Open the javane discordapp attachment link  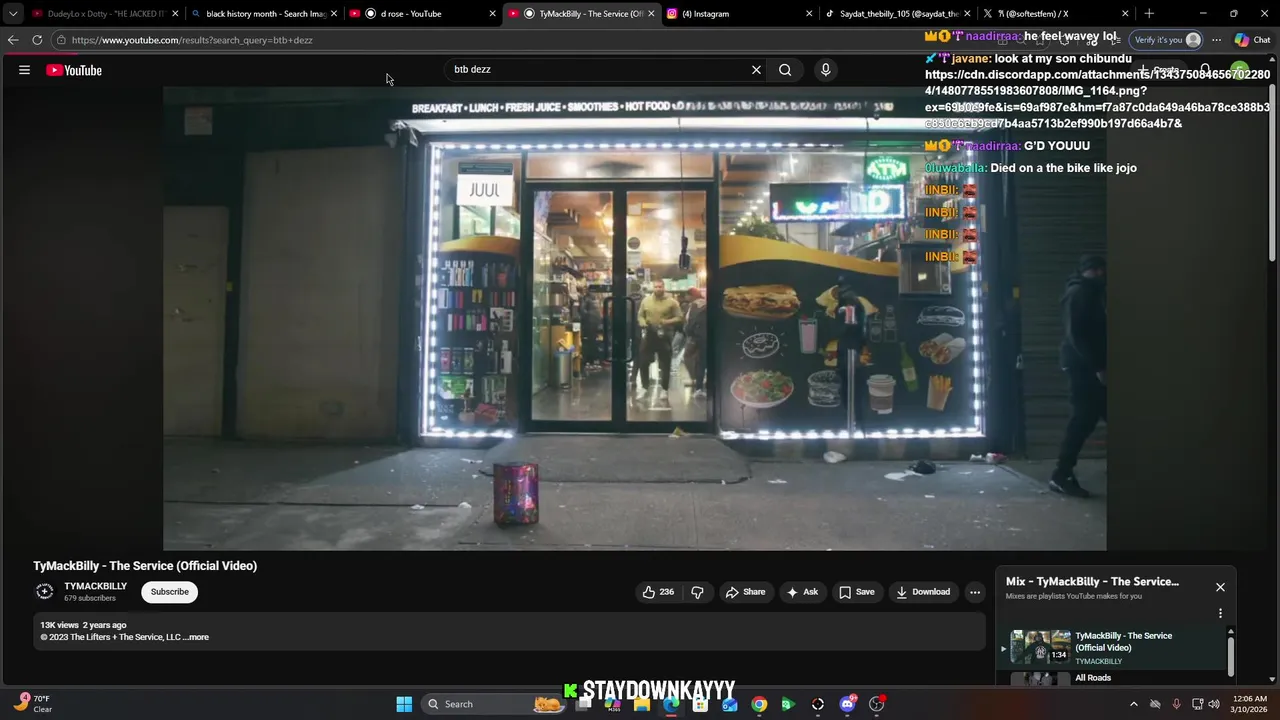pos(1097,99)
